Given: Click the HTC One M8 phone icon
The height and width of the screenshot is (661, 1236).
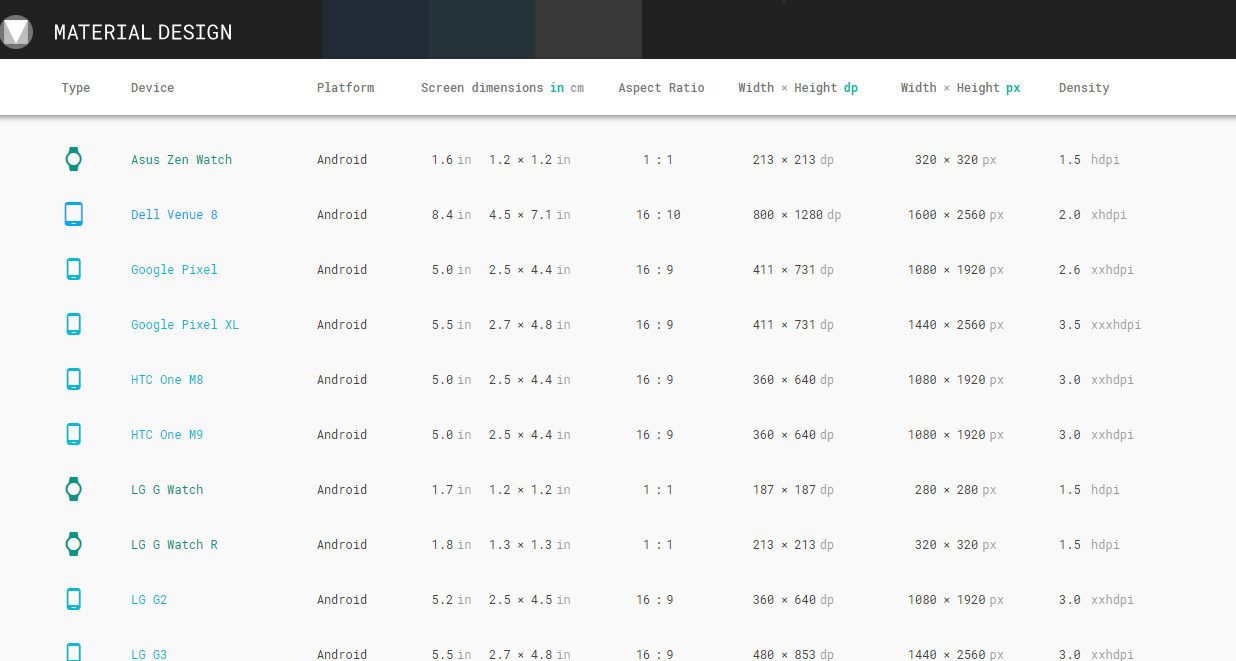Looking at the screenshot, I should click(x=73, y=379).
